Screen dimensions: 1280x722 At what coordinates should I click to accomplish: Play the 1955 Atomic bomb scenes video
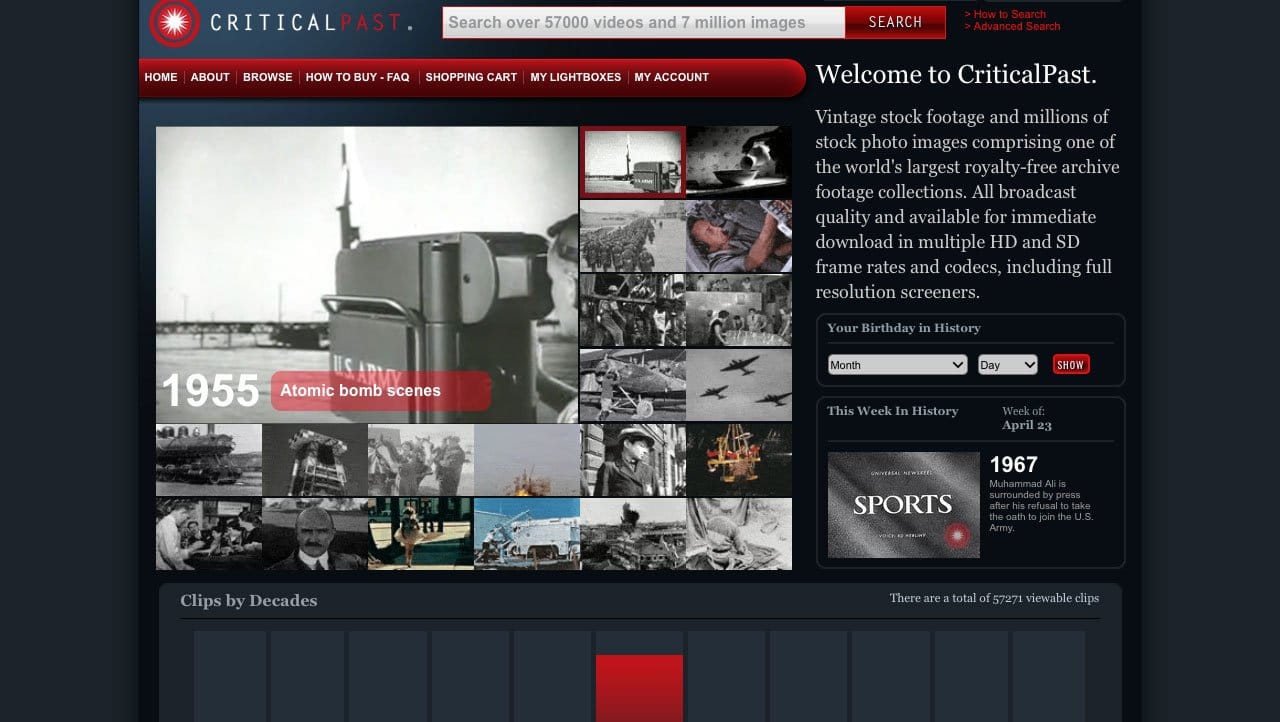(367, 275)
